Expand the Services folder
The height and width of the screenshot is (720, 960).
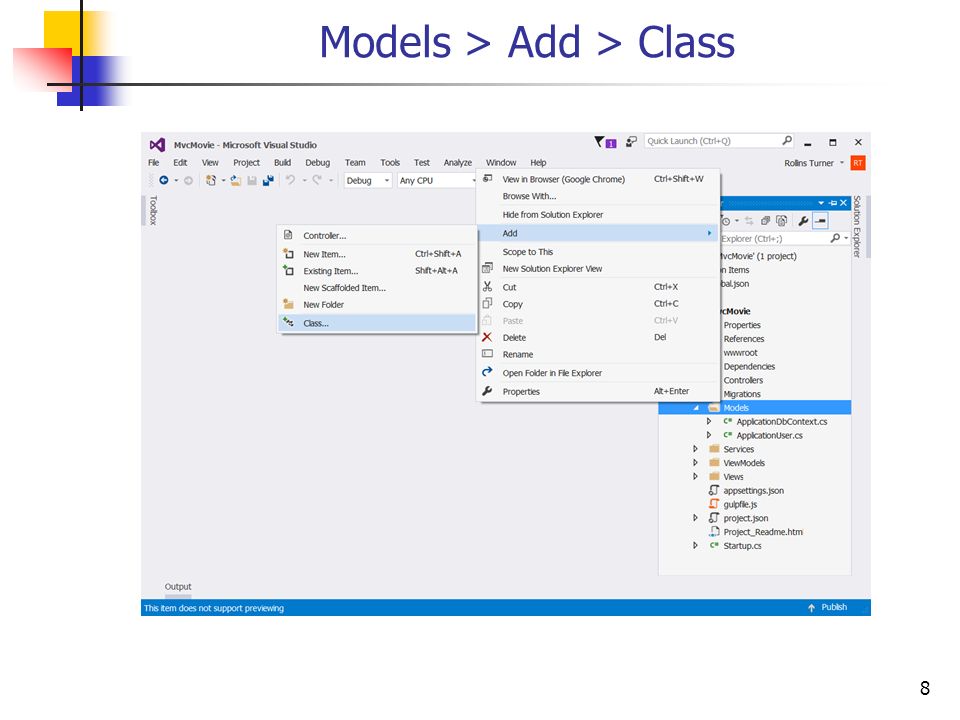click(696, 449)
